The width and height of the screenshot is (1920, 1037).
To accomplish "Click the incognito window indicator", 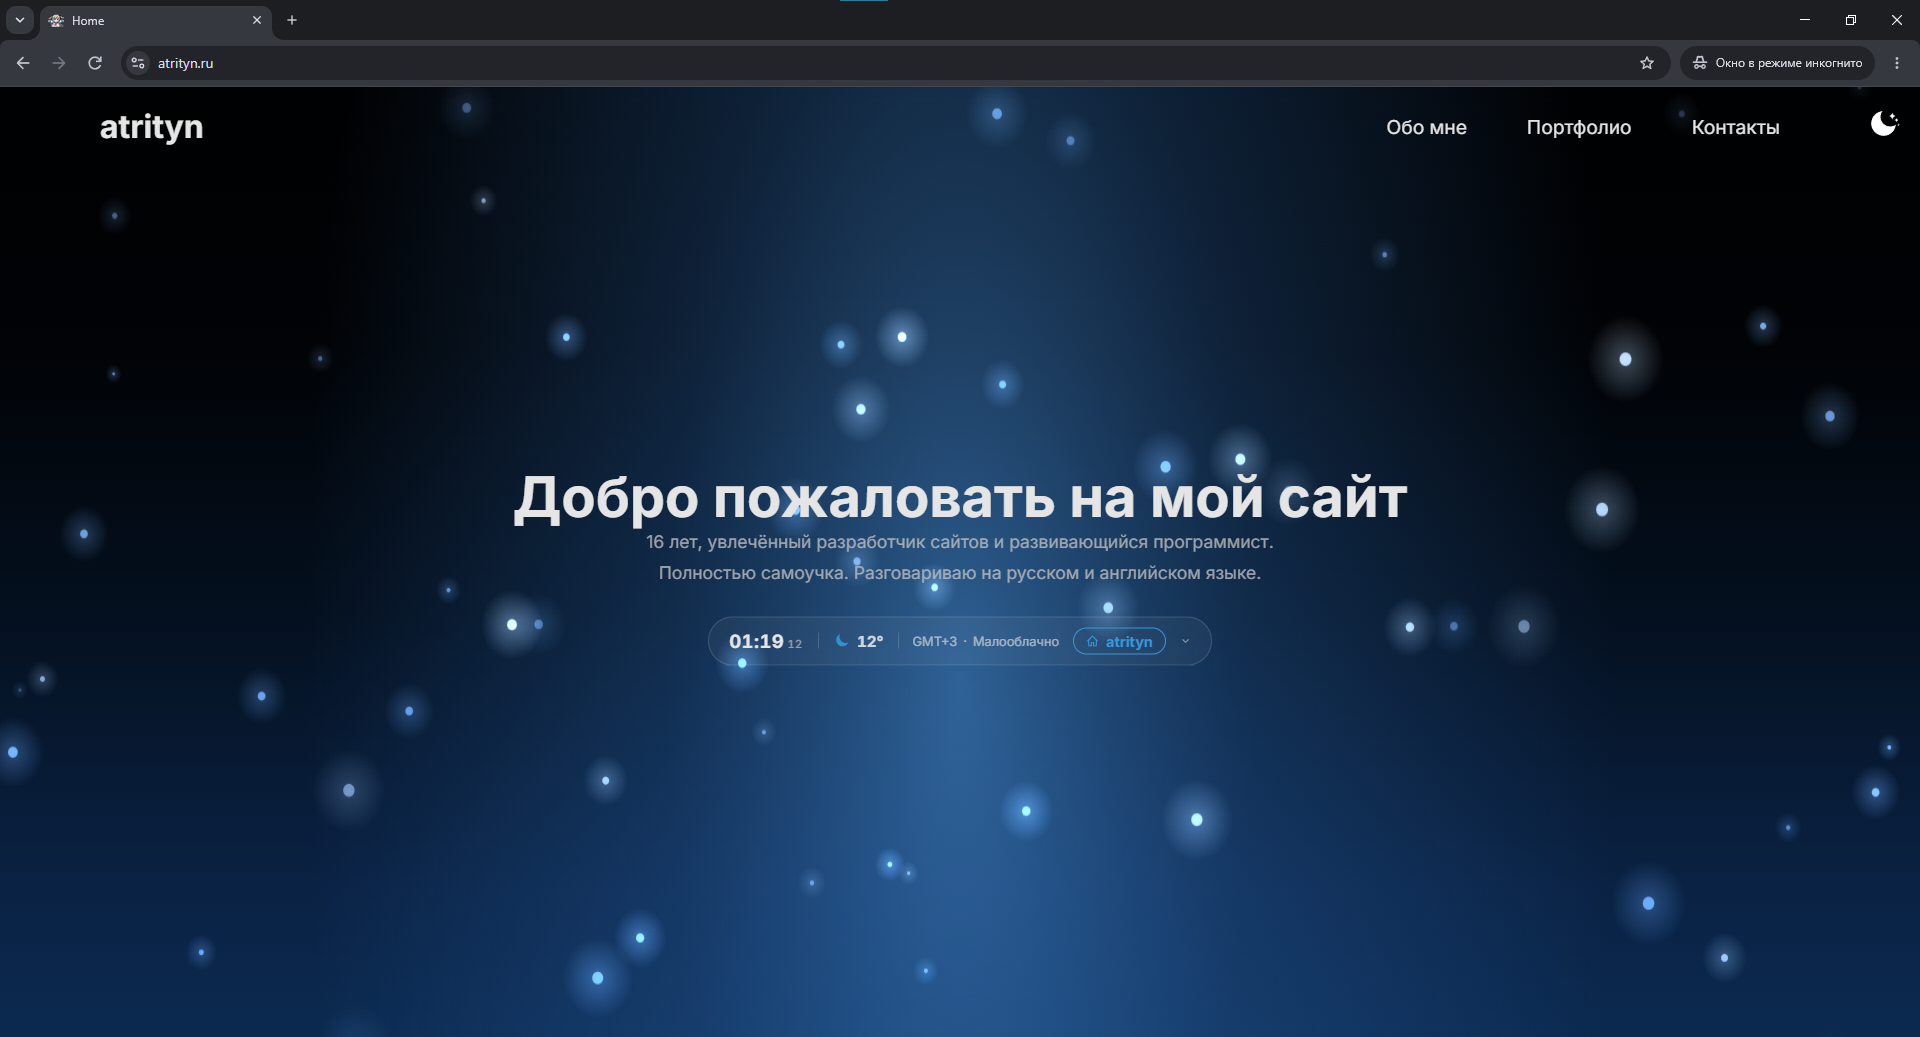I will [x=1777, y=63].
